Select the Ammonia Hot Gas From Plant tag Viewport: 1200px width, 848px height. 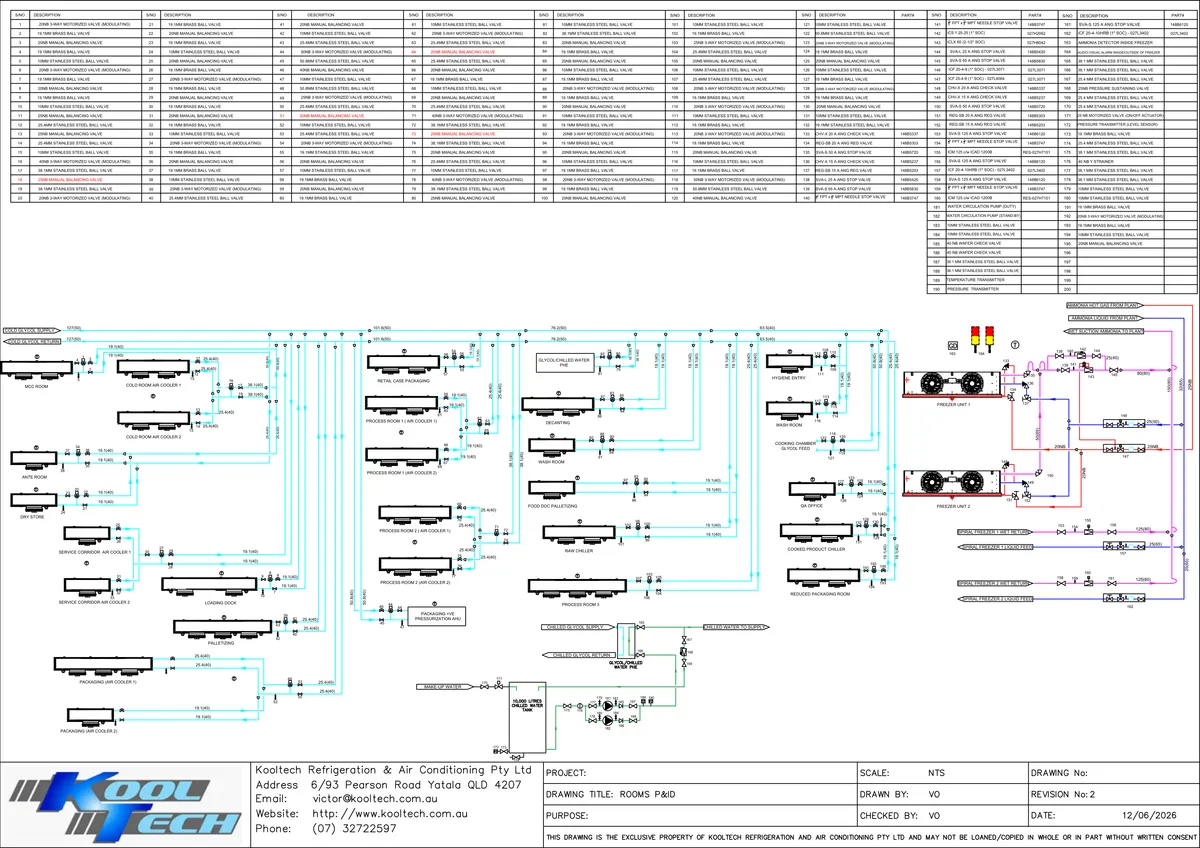1104,305
